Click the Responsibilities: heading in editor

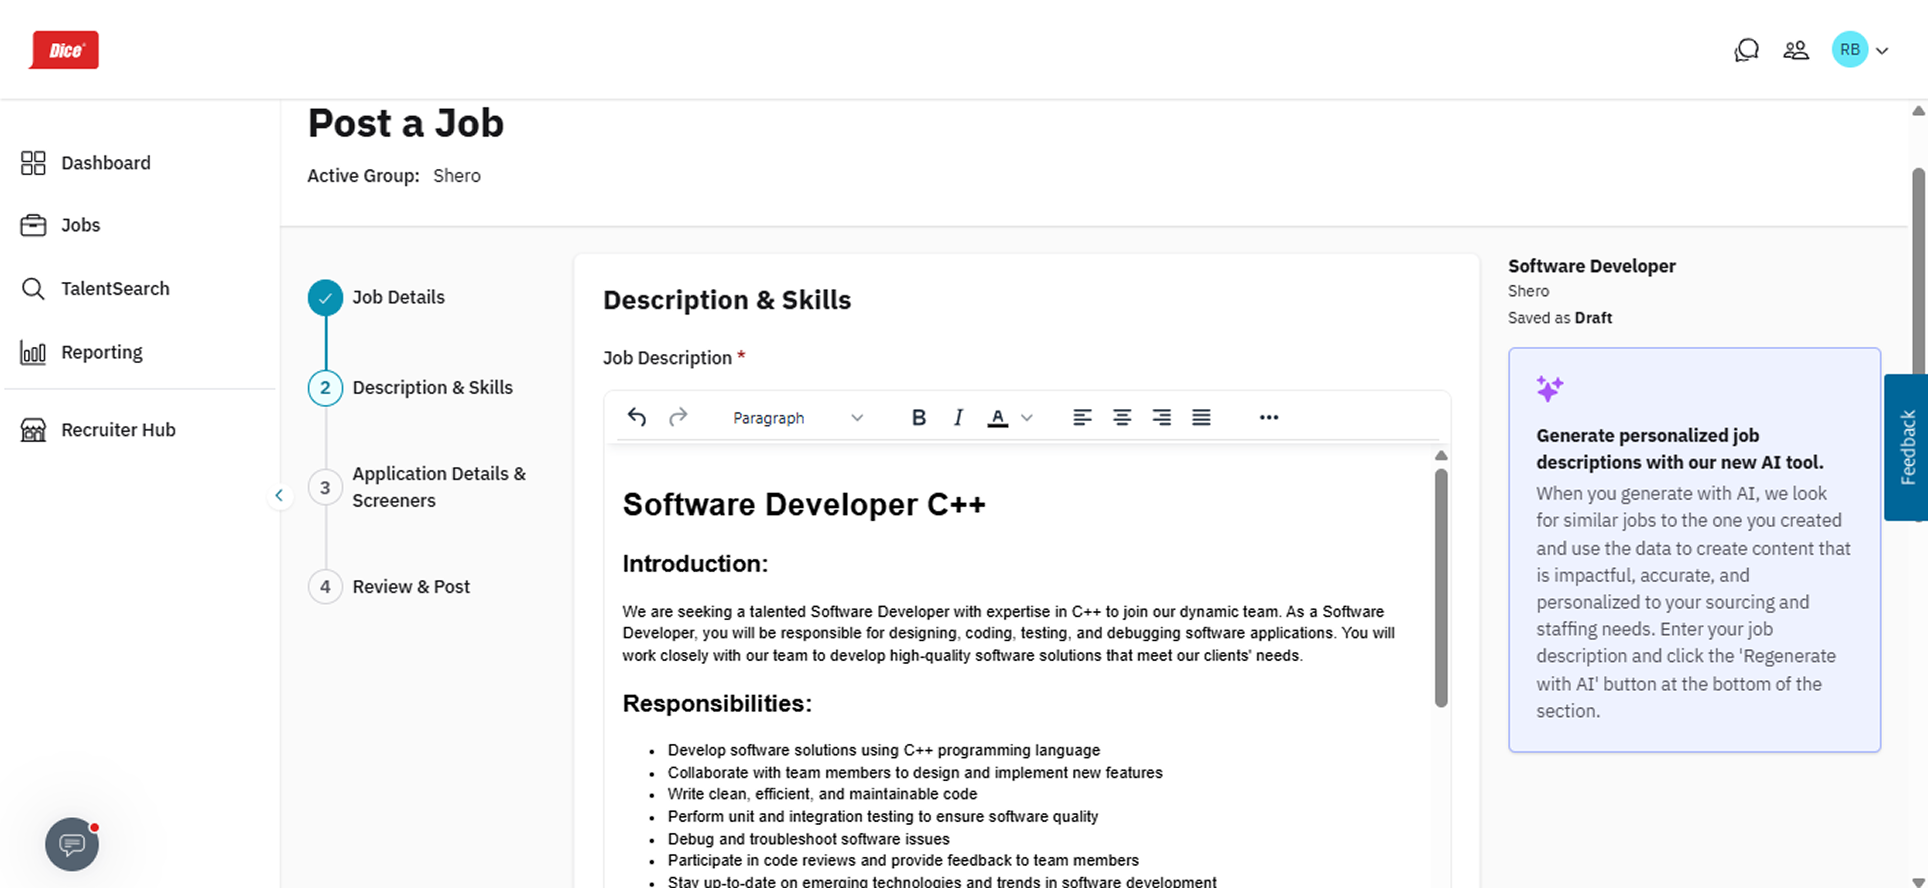(x=717, y=704)
